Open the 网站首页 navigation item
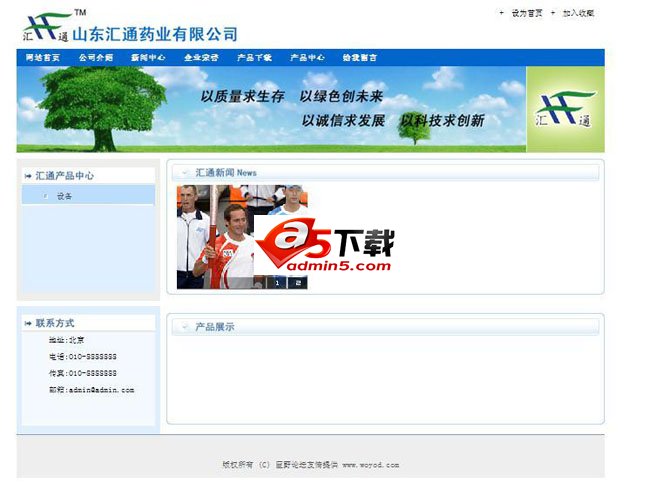Image resolution: width=650 pixels, height=490 pixels. (x=43, y=58)
